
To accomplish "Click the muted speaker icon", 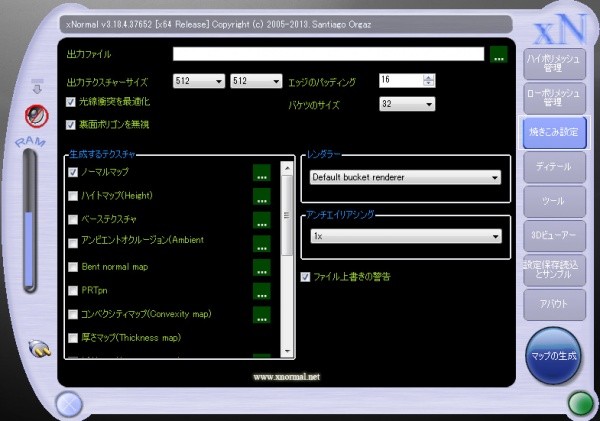I will [x=37, y=116].
